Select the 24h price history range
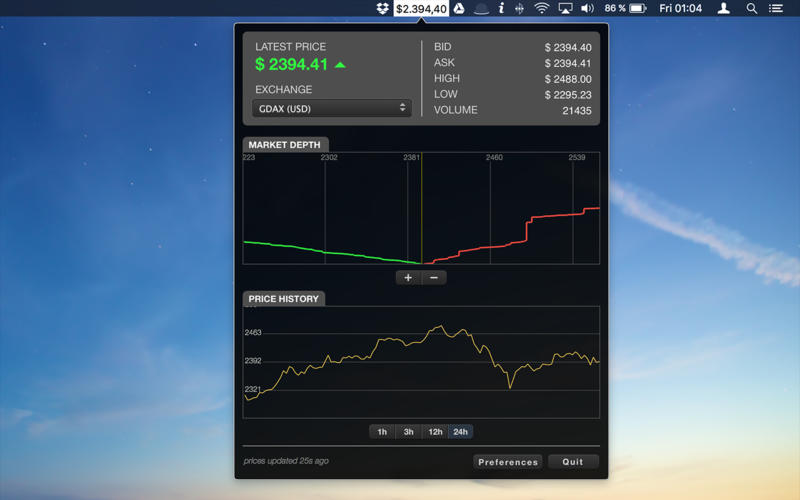The height and width of the screenshot is (500, 800). pyautogui.click(x=460, y=432)
